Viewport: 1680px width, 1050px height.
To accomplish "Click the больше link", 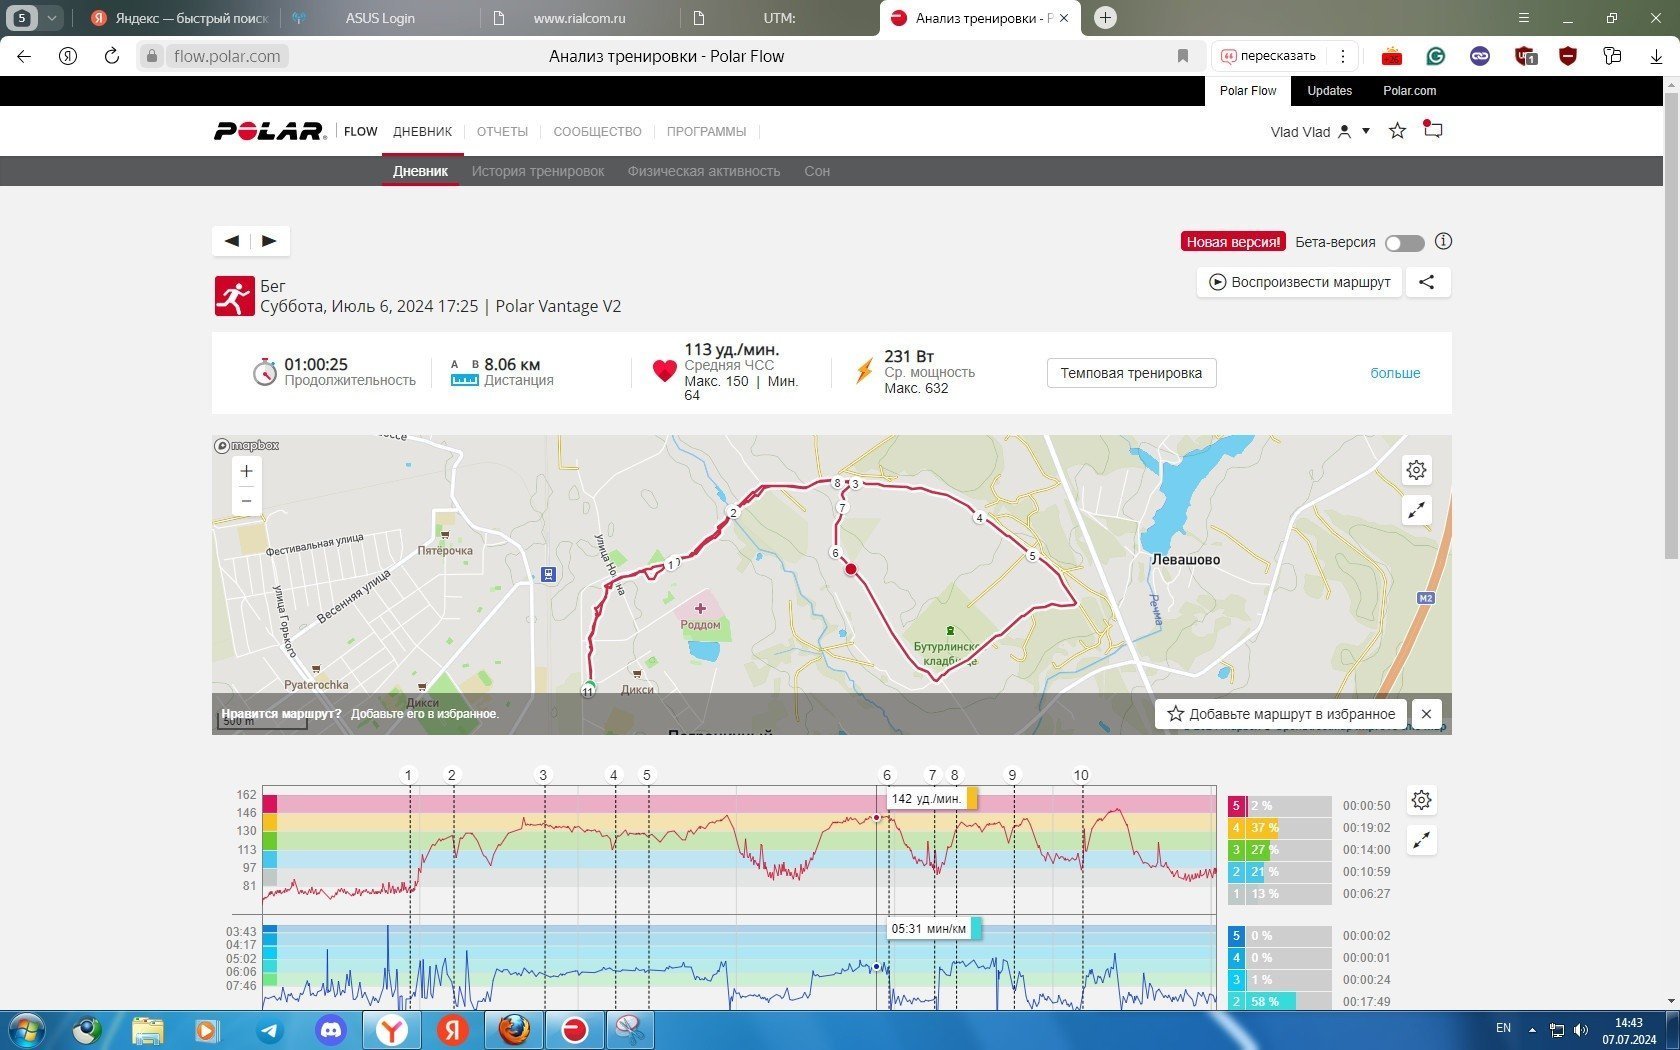I will click(x=1395, y=373).
